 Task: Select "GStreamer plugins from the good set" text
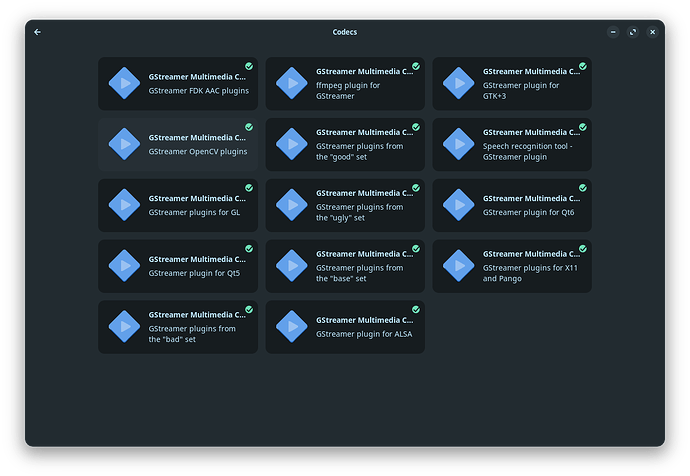pyautogui.click(x=359, y=151)
